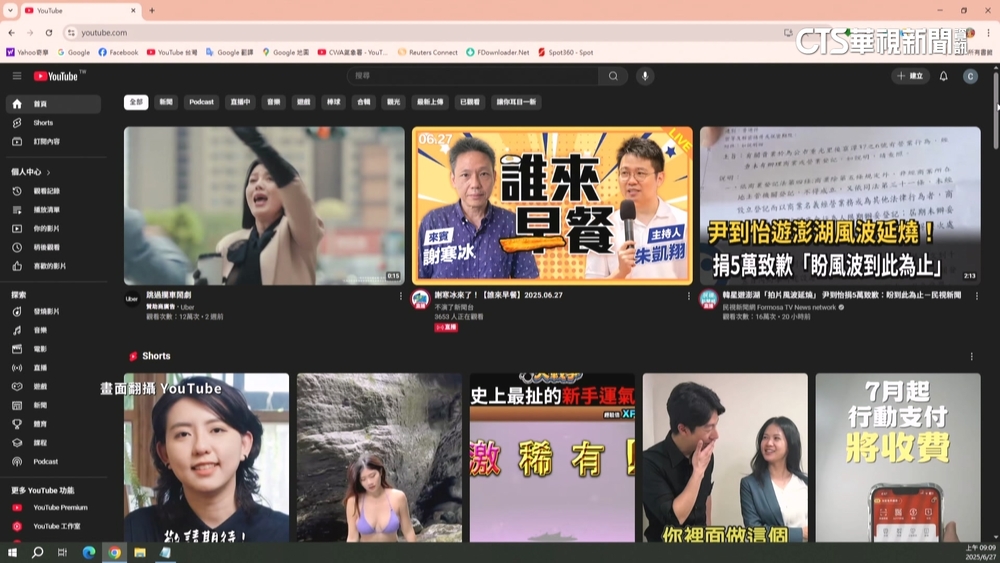Select the 直播中 filter chip
The image size is (1000, 563).
point(240,102)
